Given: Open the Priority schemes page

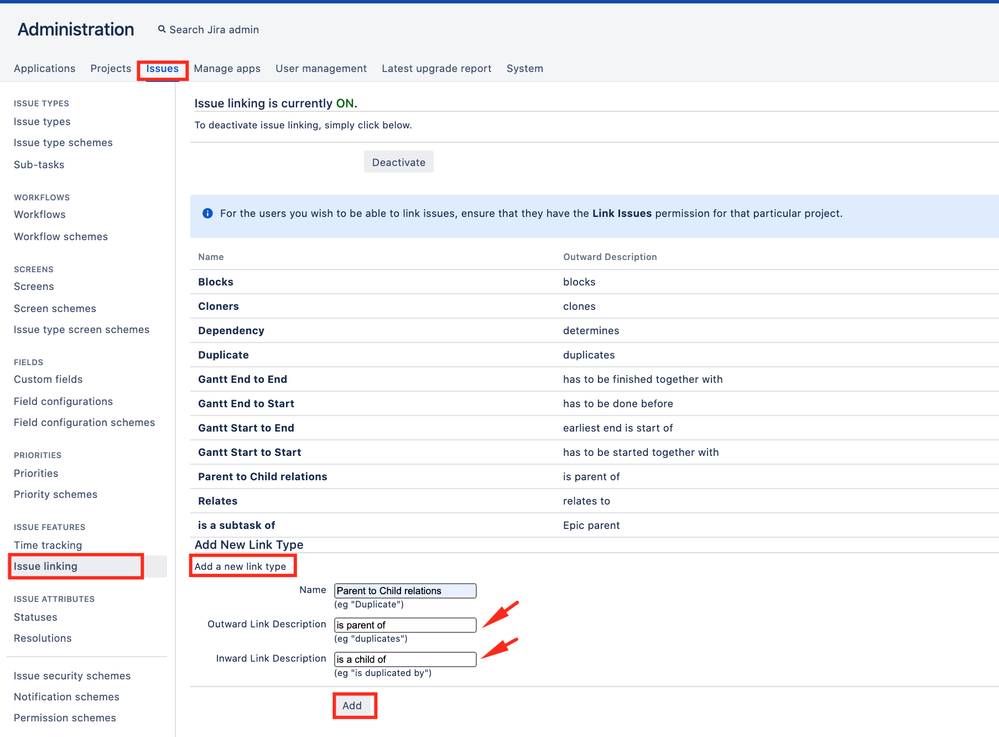Looking at the screenshot, I should (x=55, y=494).
